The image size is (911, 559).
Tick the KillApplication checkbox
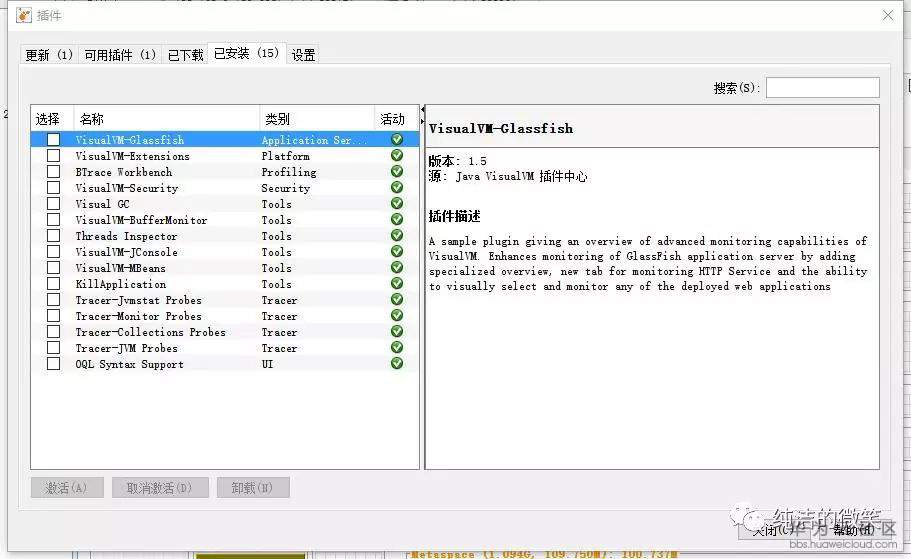pyautogui.click(x=53, y=284)
